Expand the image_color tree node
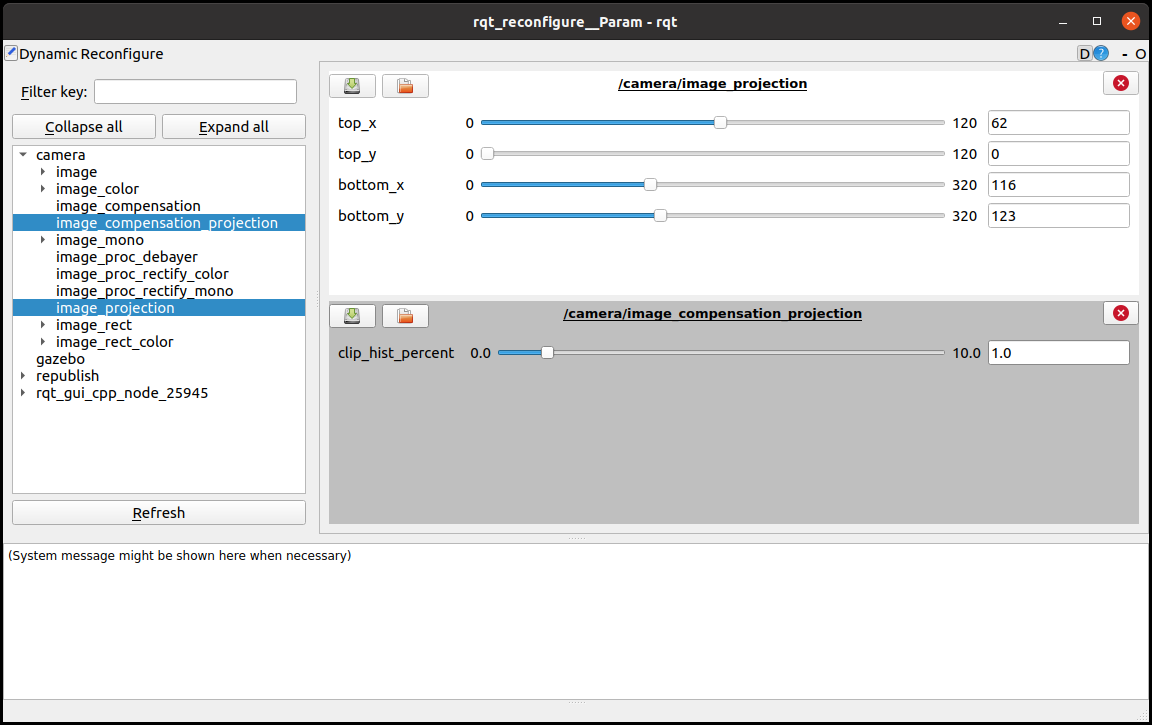The image size is (1152, 725). 43,189
